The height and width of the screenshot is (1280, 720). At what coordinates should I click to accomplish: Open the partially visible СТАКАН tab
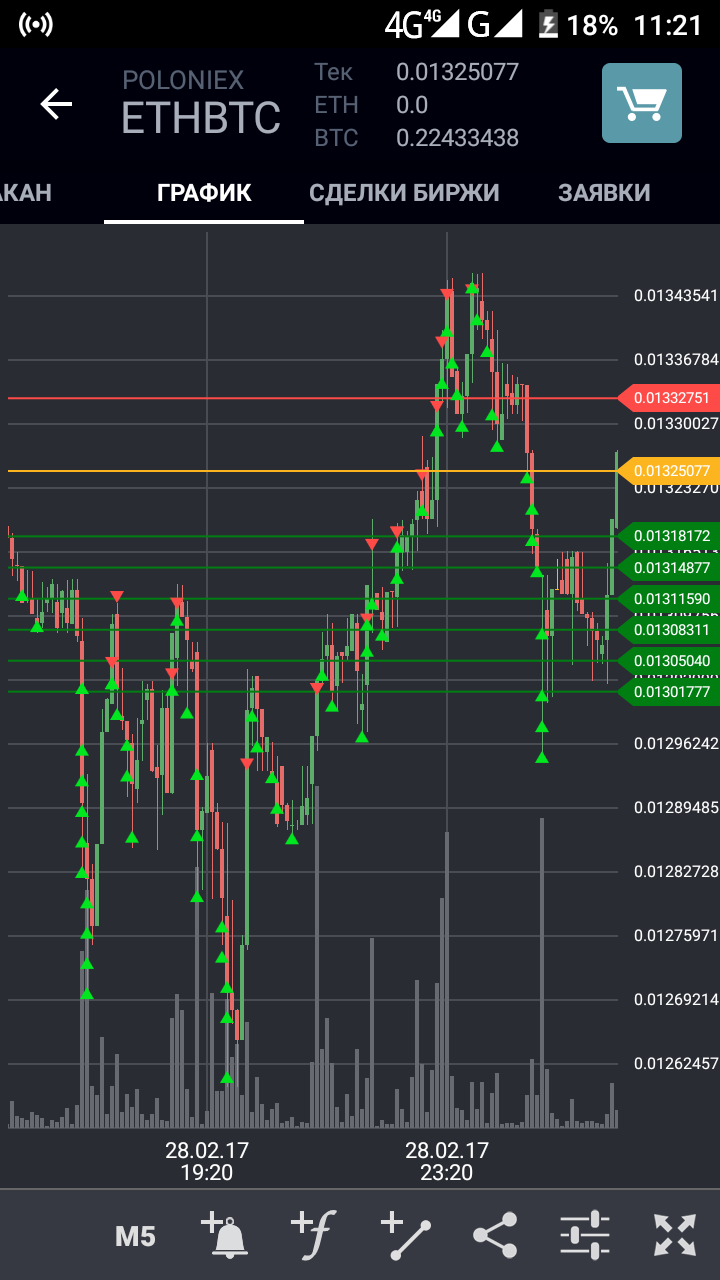click(25, 193)
